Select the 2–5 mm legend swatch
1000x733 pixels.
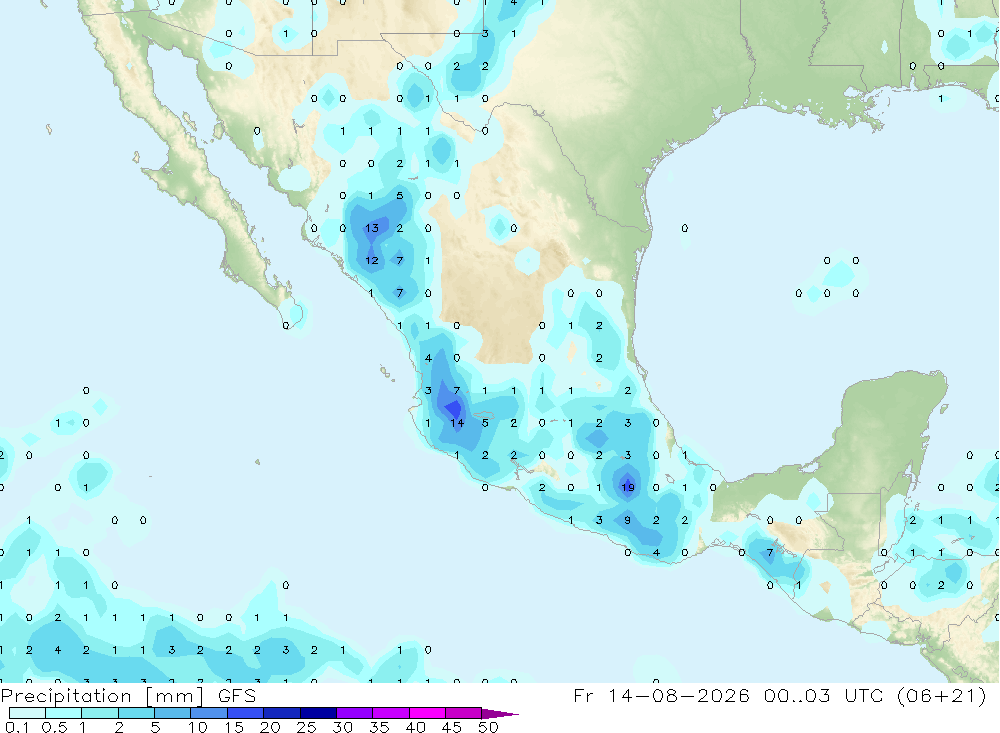136,713
